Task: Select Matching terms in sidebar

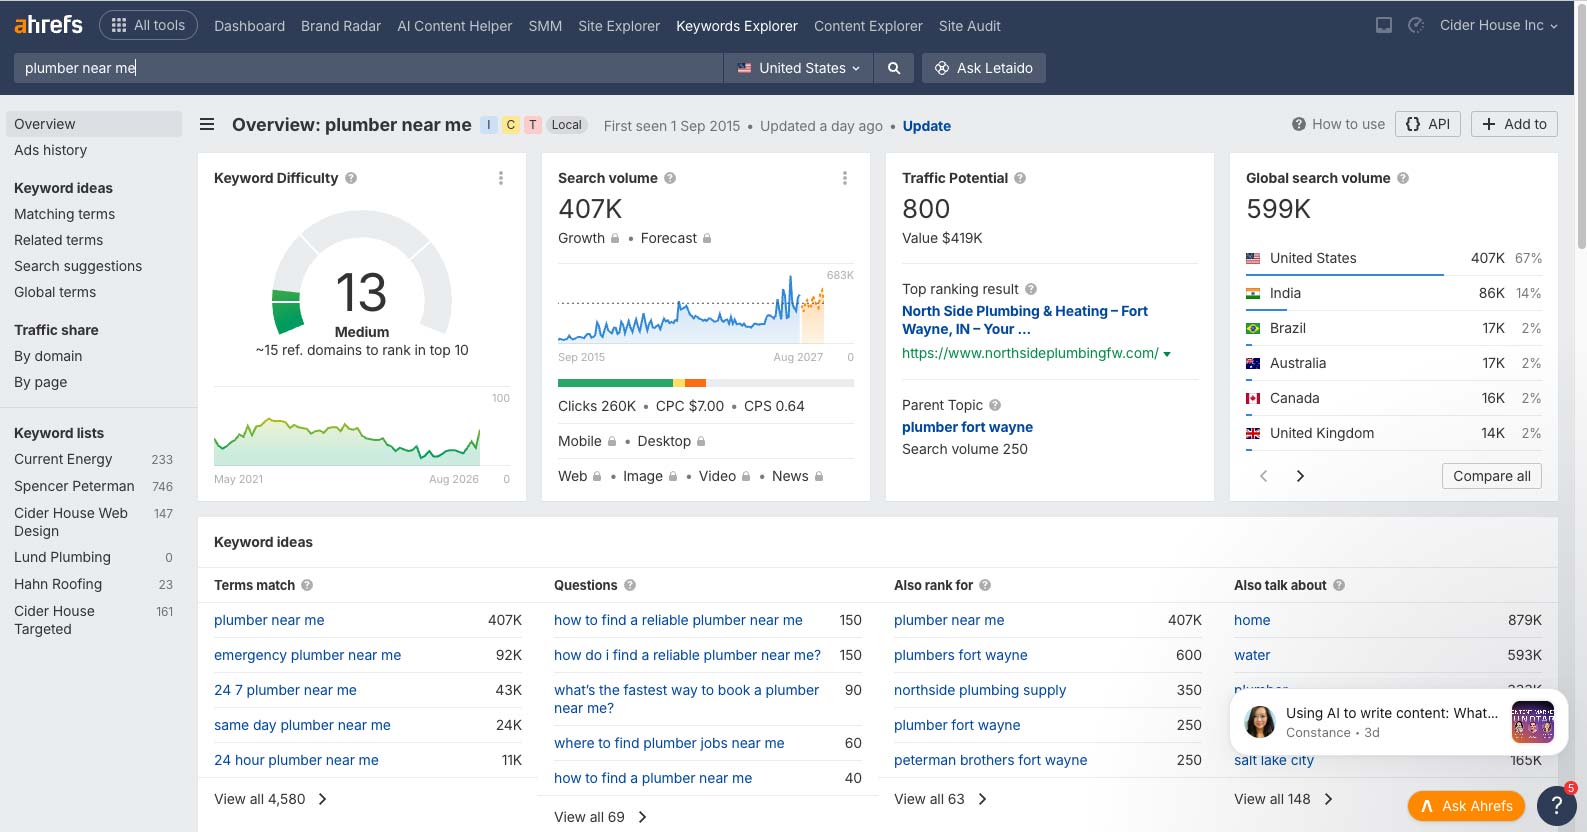Action: coord(64,214)
